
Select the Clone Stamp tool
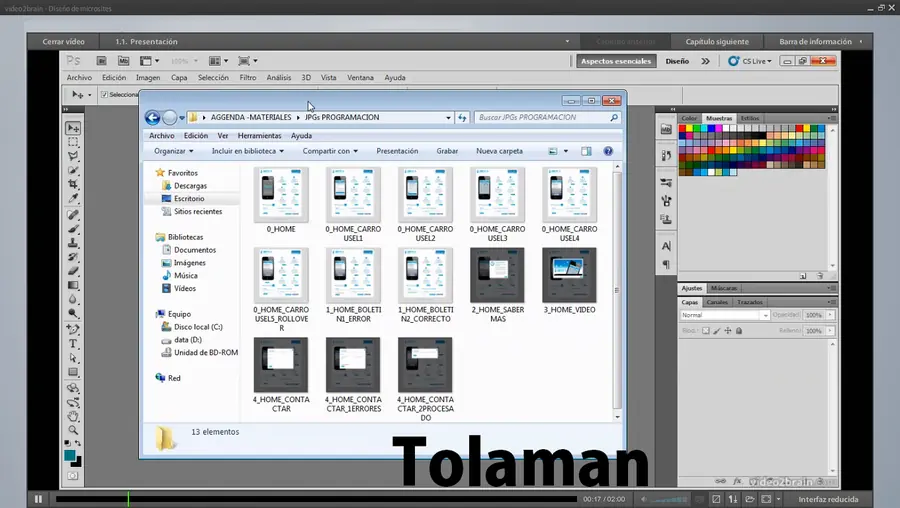click(73, 243)
